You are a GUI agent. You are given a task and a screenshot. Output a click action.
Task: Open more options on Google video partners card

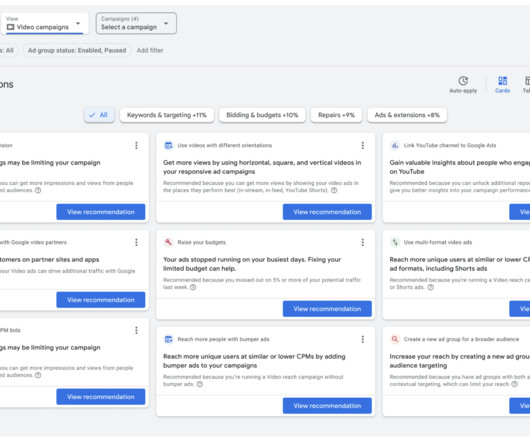click(136, 242)
